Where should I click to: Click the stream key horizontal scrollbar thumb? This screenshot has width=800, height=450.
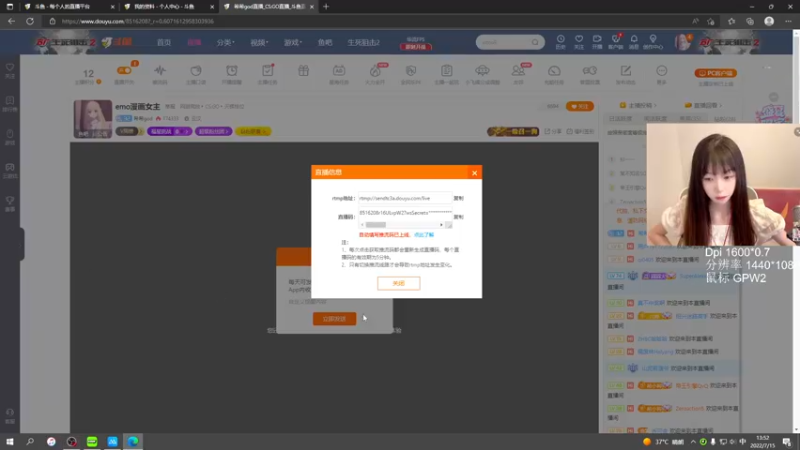(x=376, y=224)
